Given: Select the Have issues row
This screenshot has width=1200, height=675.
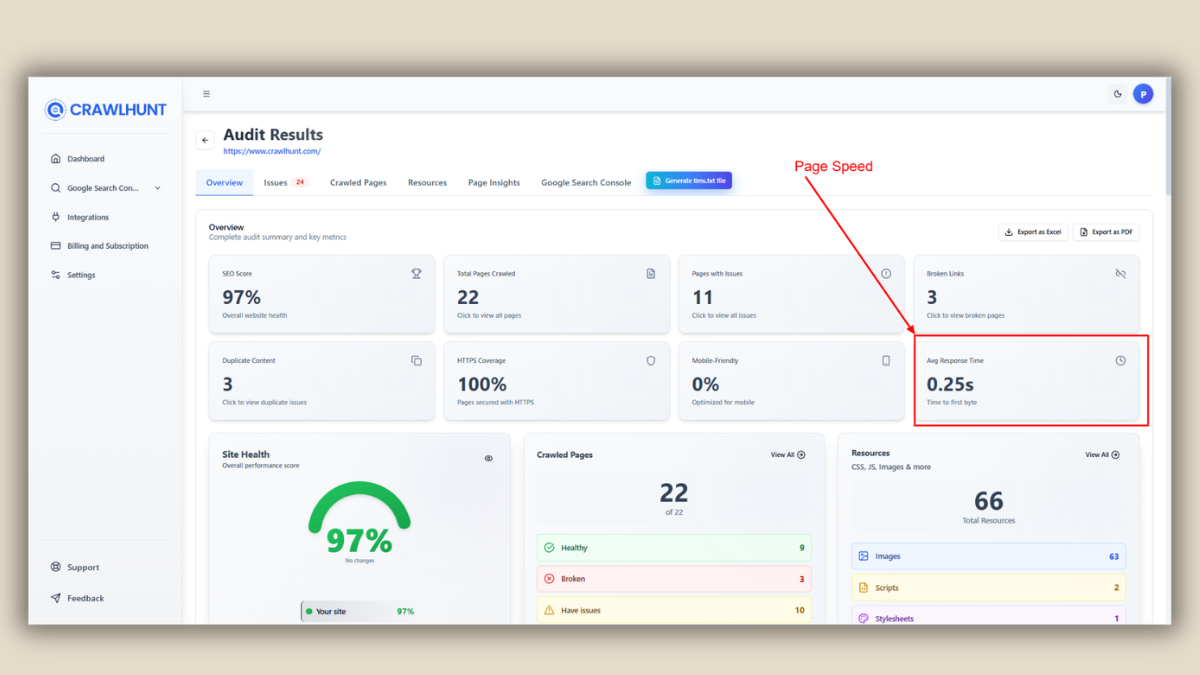Looking at the screenshot, I should (x=674, y=610).
